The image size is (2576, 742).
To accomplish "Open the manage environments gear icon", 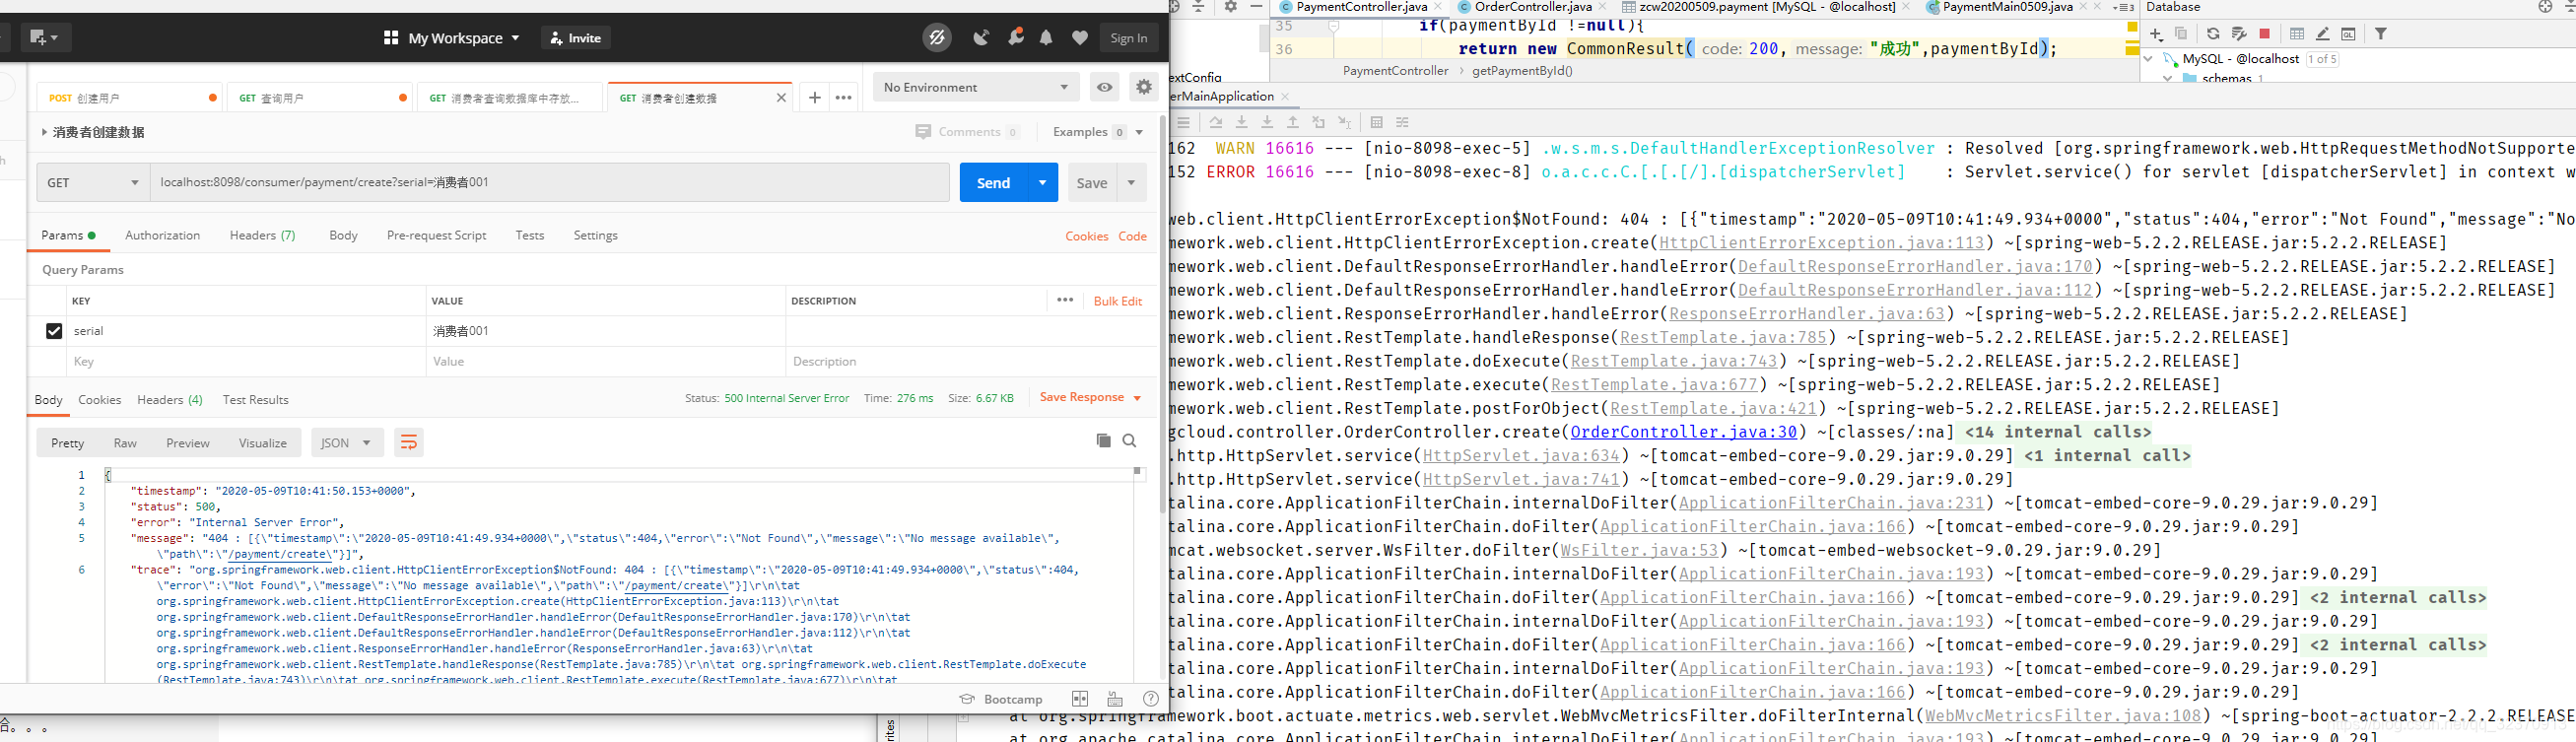I will [1144, 87].
